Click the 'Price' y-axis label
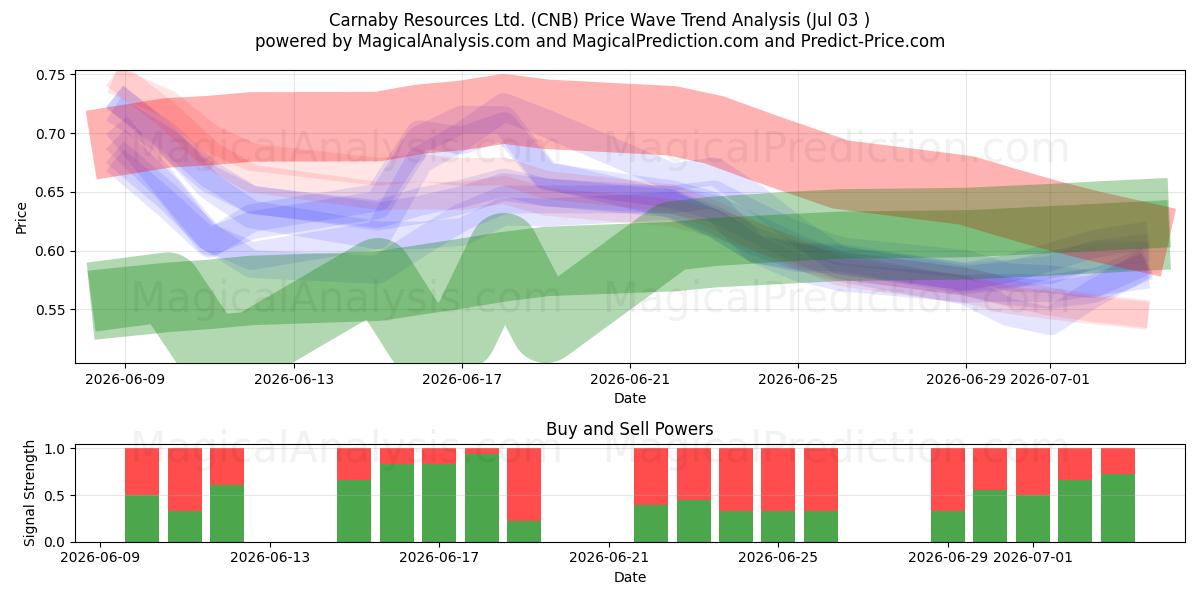The width and height of the screenshot is (1200, 600). [22, 219]
